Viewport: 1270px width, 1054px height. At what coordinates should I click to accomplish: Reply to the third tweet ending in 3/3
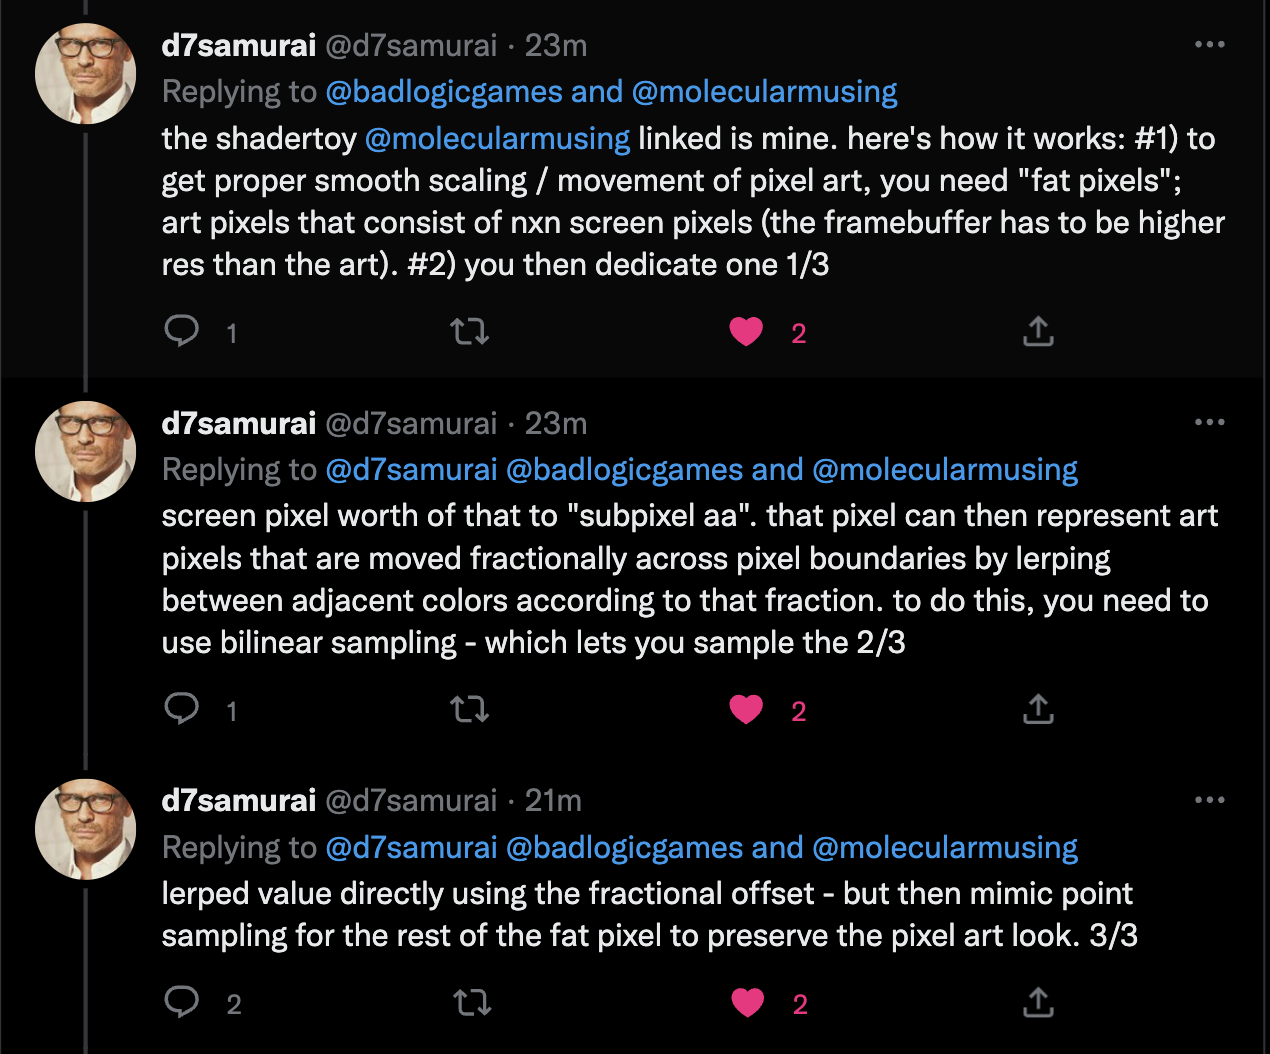182,1002
